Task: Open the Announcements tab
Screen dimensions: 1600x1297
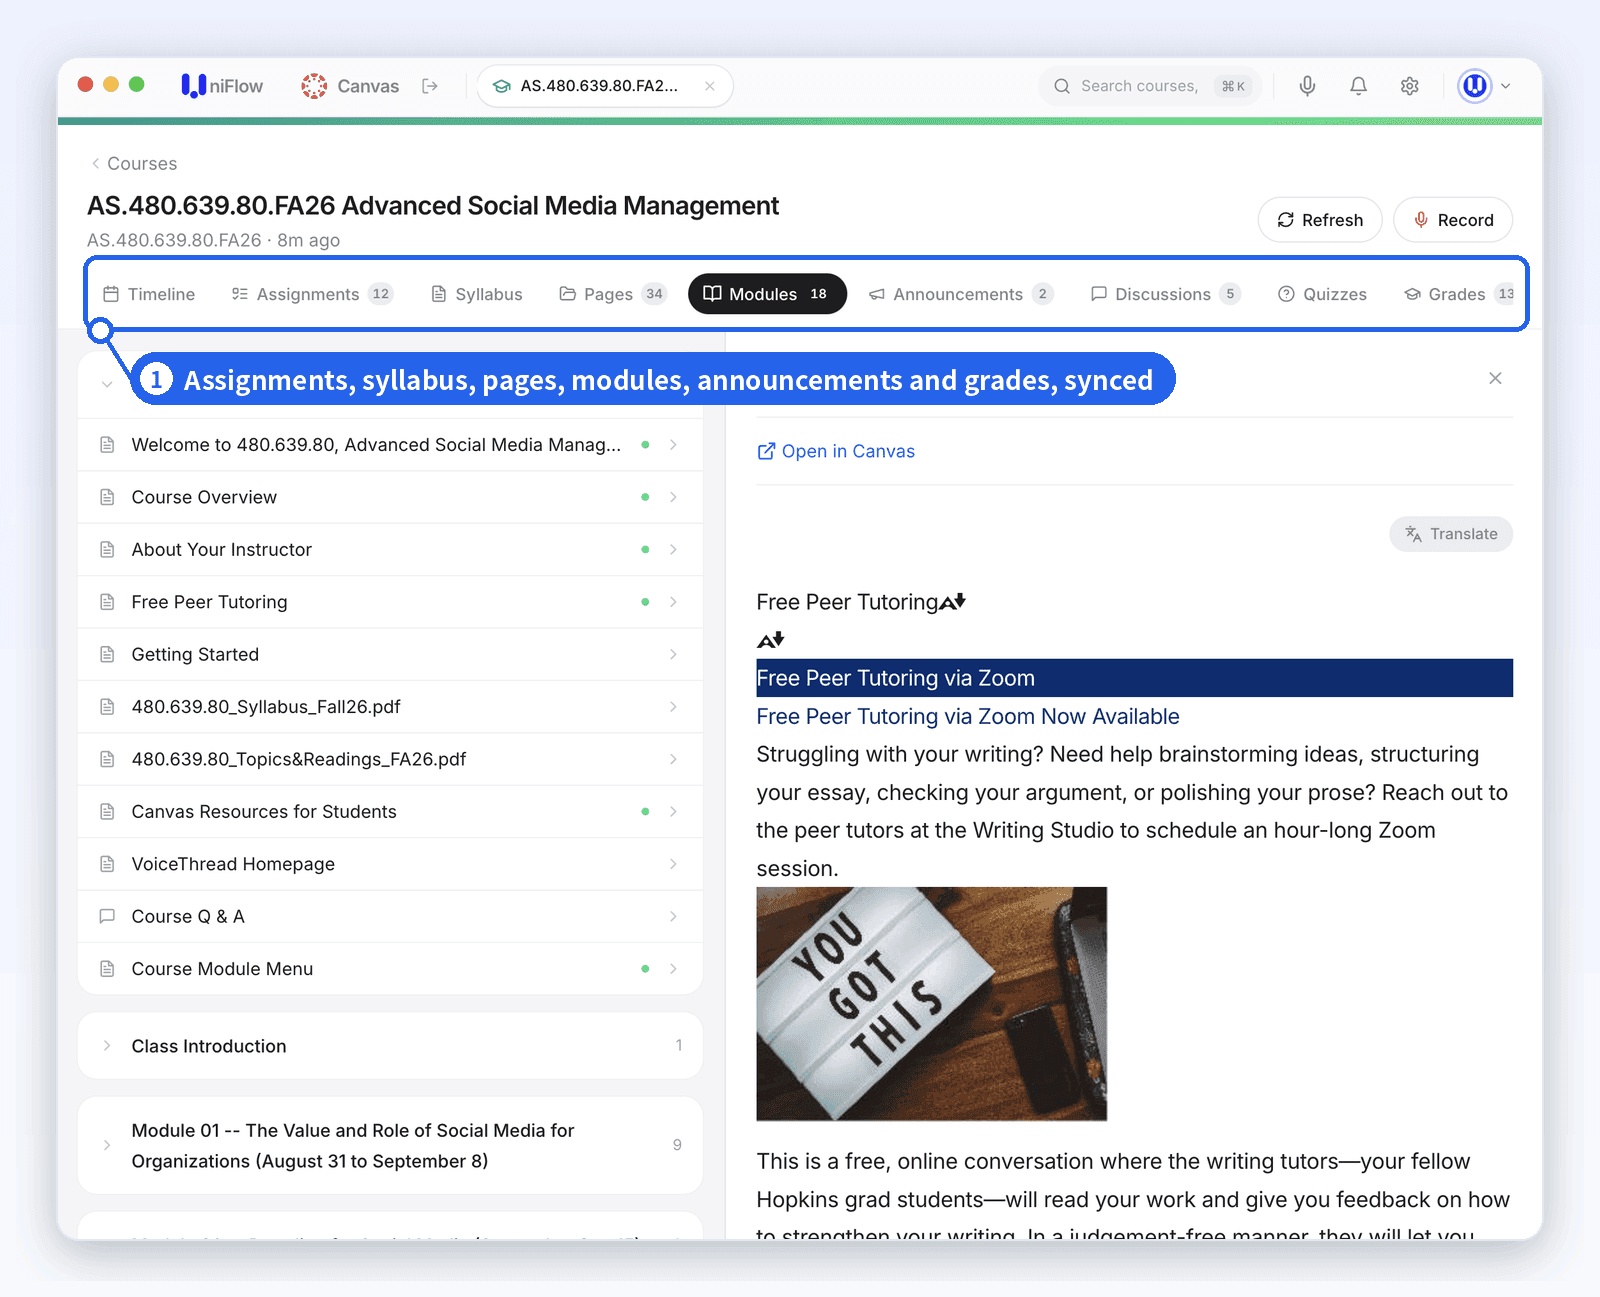Action: coord(960,294)
